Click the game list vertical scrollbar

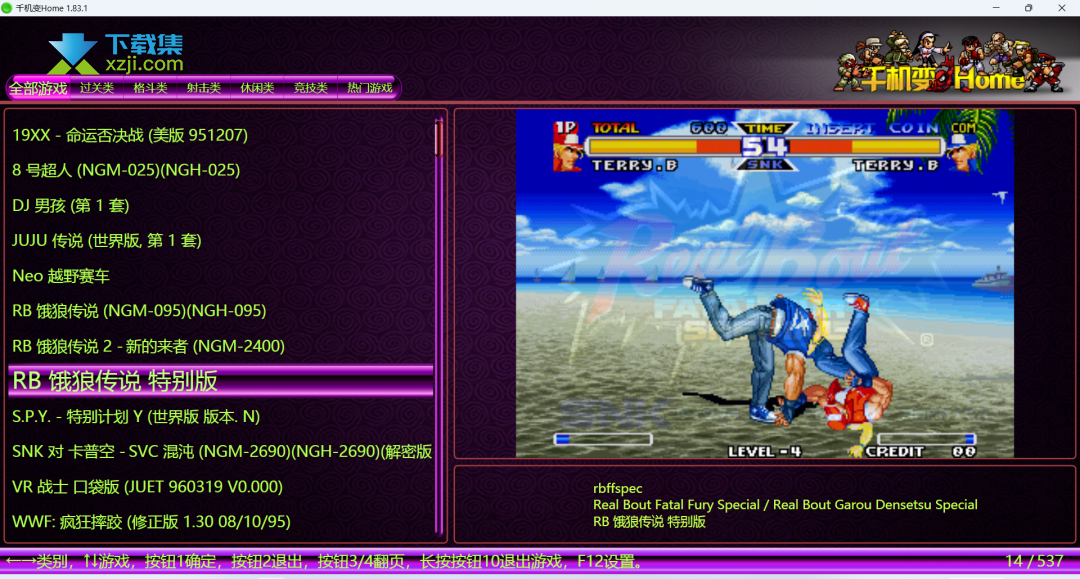(439, 325)
